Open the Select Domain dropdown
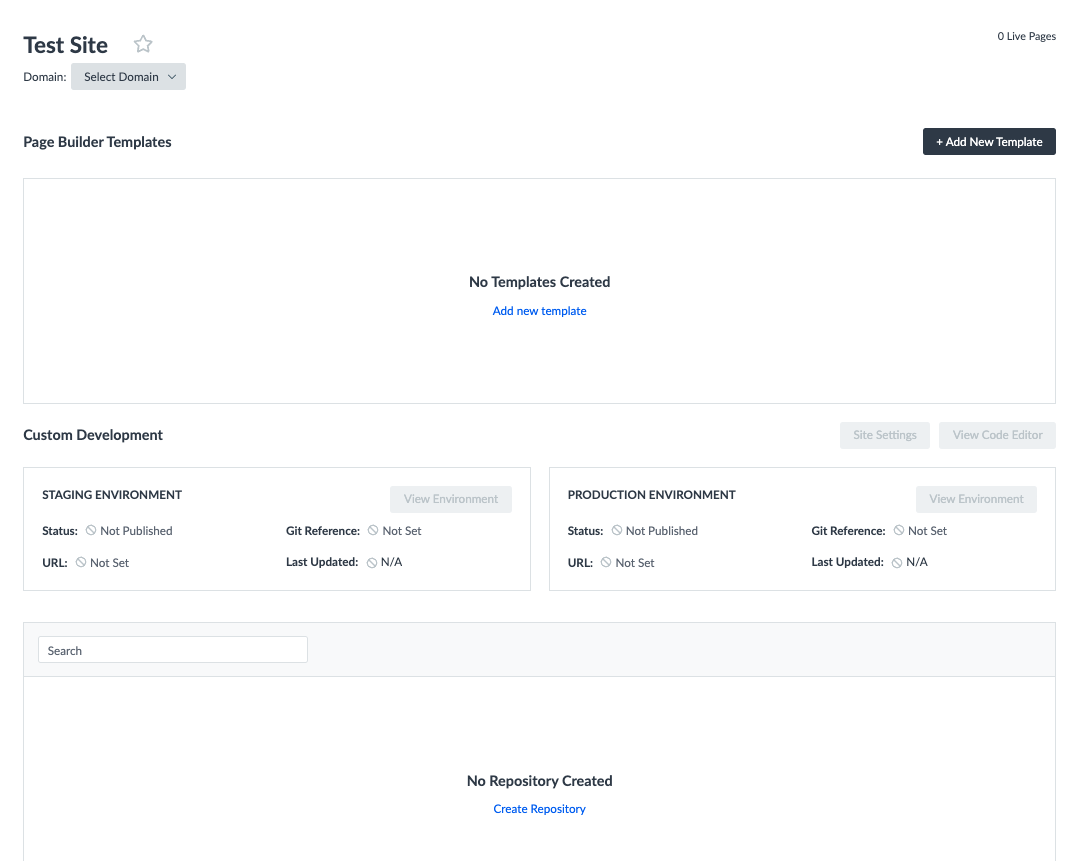Viewport: 1072px width, 861px height. (x=128, y=77)
